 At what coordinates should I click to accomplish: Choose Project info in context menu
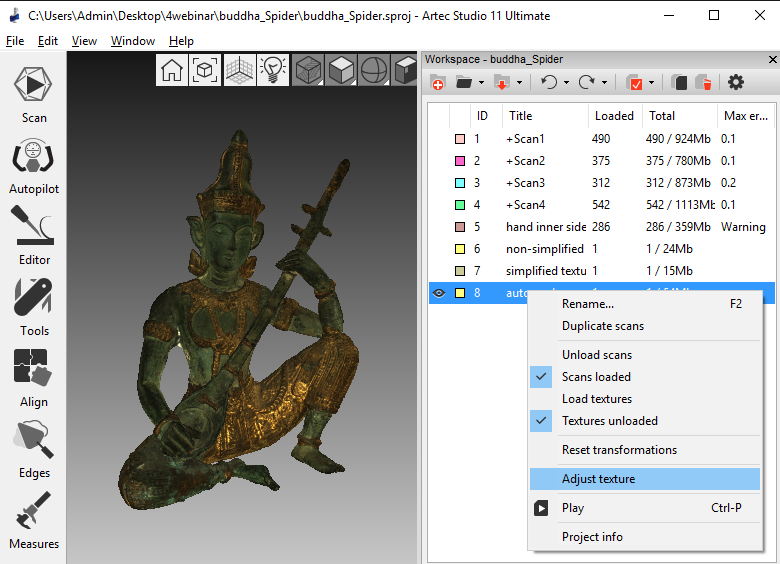645,537
